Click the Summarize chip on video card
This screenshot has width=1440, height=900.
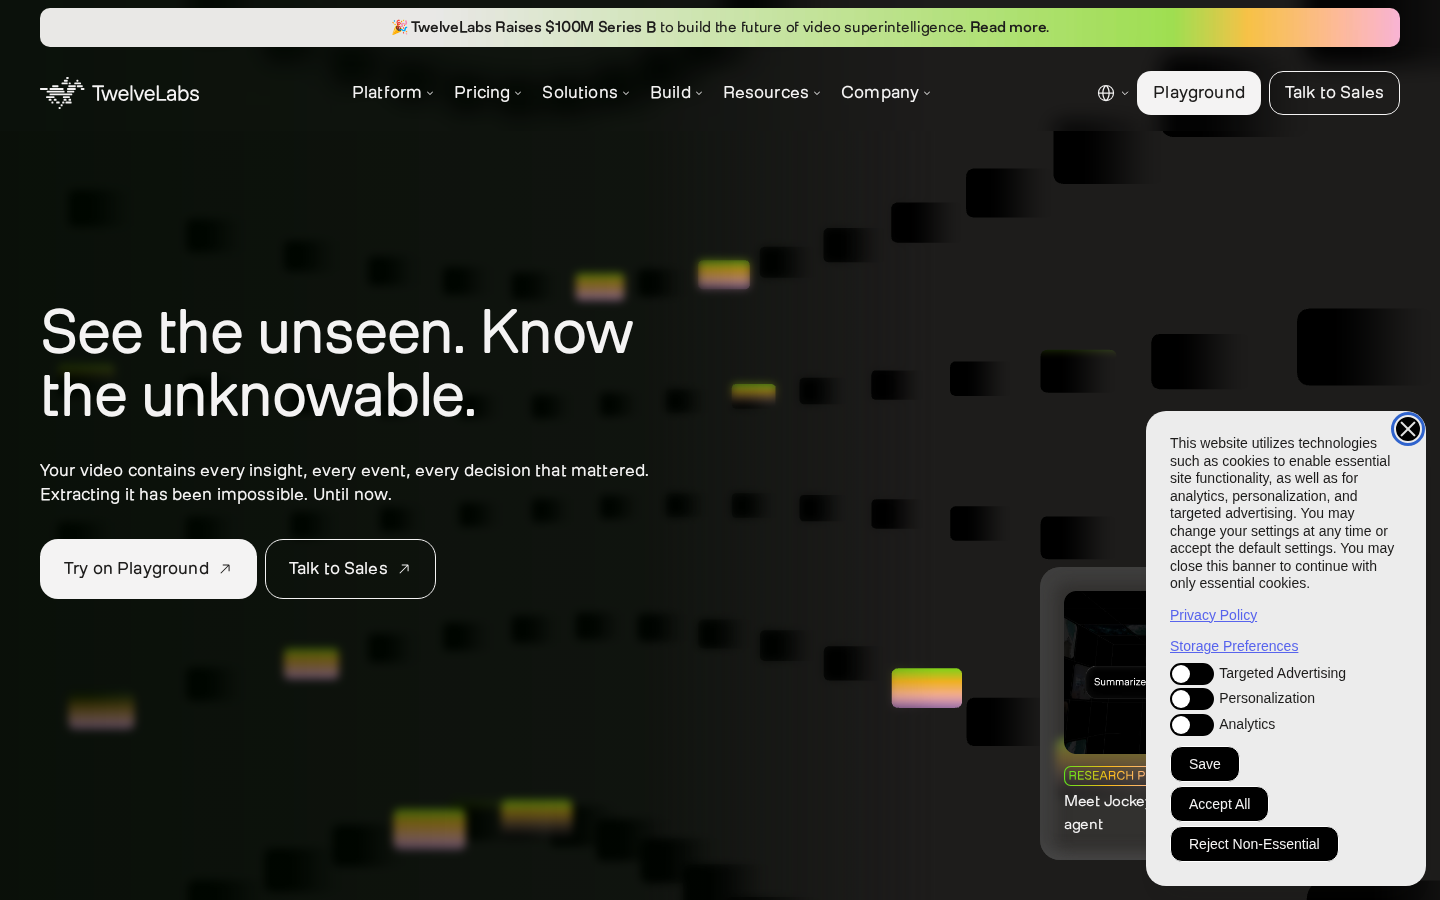tap(1117, 682)
